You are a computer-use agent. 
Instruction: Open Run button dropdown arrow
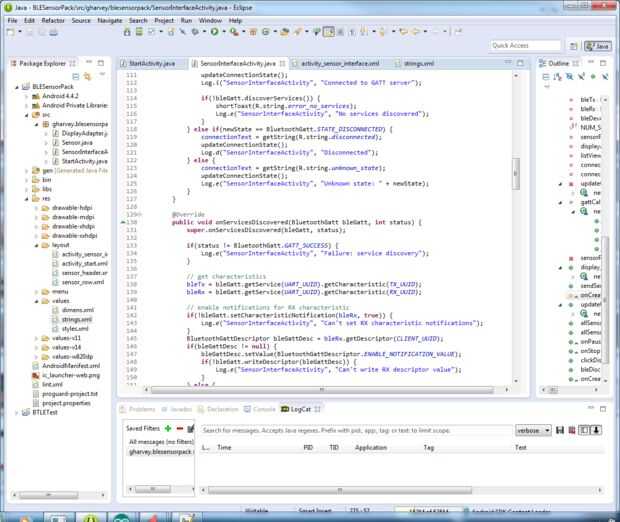[224, 32]
